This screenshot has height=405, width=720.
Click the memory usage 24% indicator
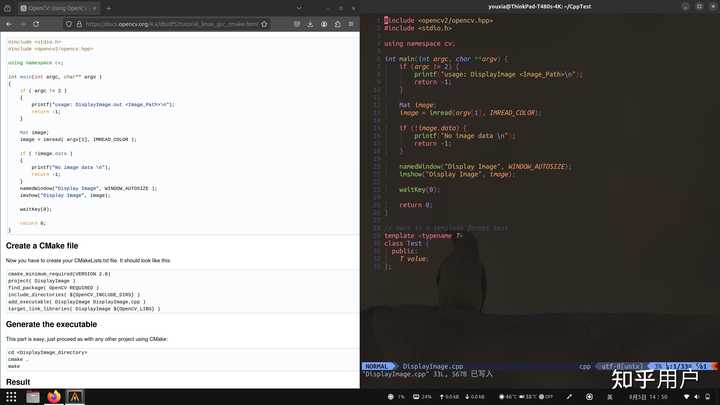click(x=422, y=397)
